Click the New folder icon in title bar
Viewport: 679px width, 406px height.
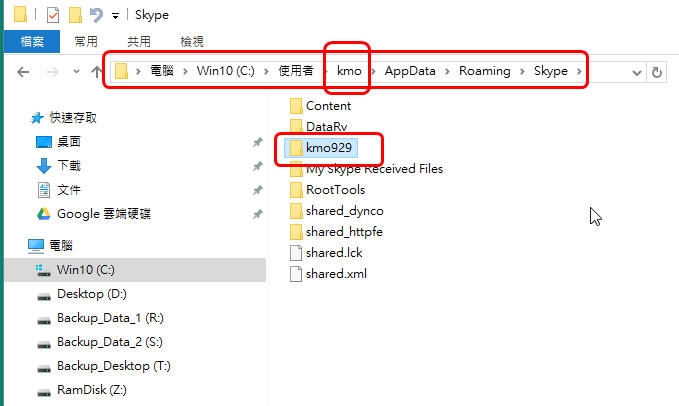[x=75, y=15]
